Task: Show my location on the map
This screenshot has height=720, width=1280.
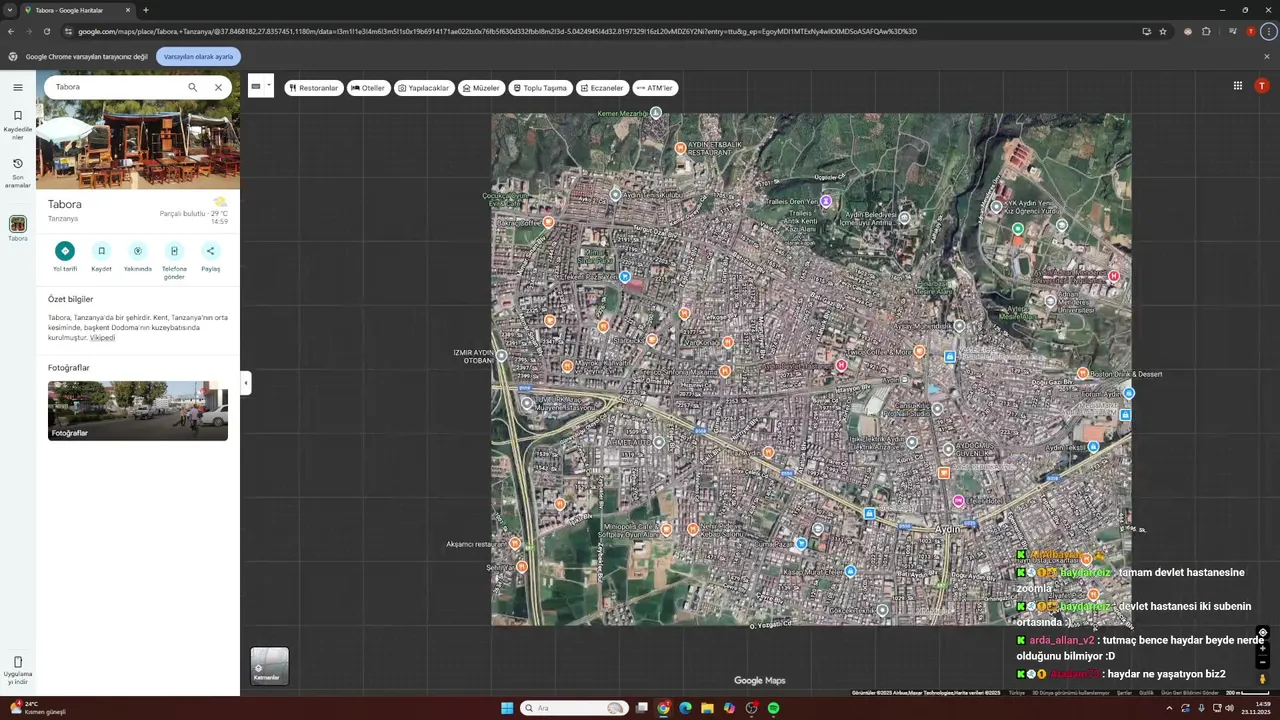Action: coord(1263,632)
